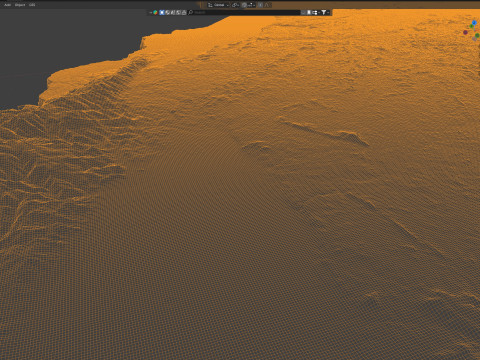The height and width of the screenshot is (360, 480).
Task: Click the magnifier search icon
Action: click(191, 12)
